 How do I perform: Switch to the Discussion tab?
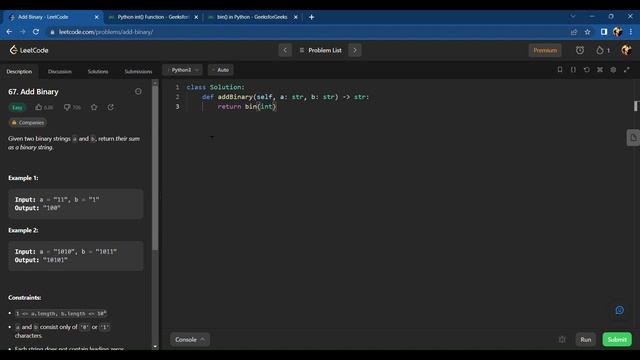[x=60, y=71]
